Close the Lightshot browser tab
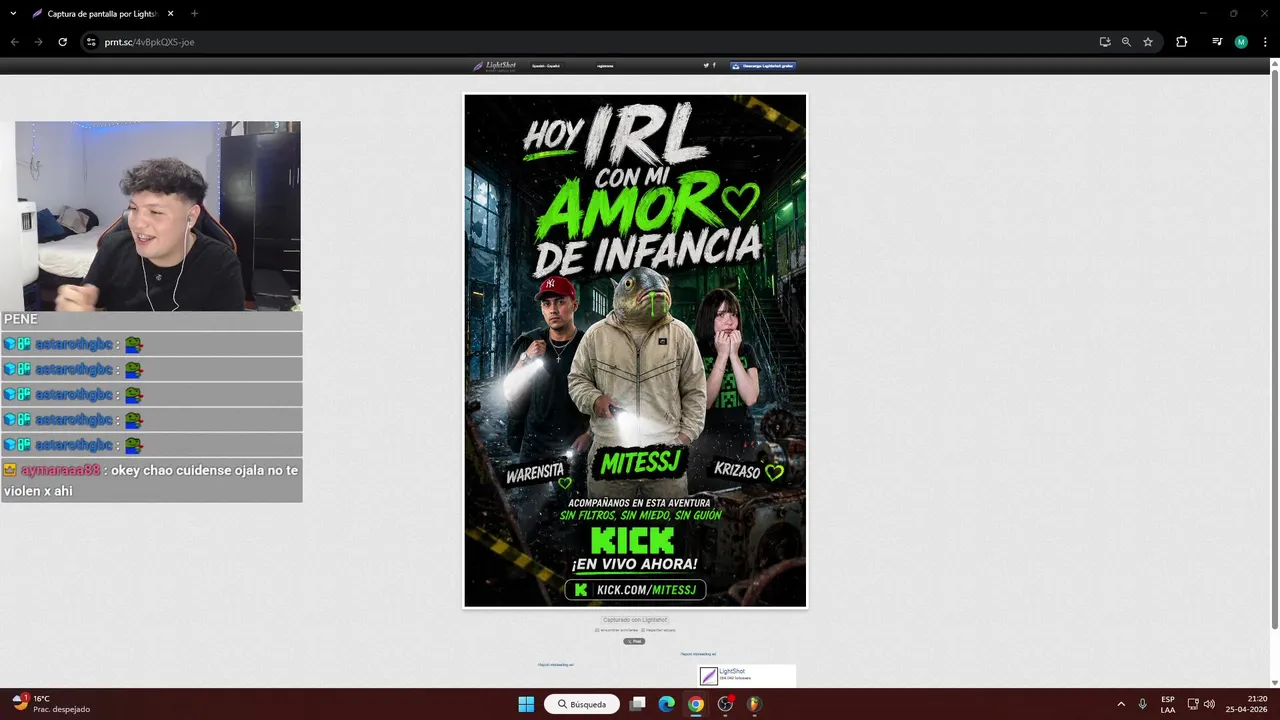The width and height of the screenshot is (1280, 720). [170, 14]
